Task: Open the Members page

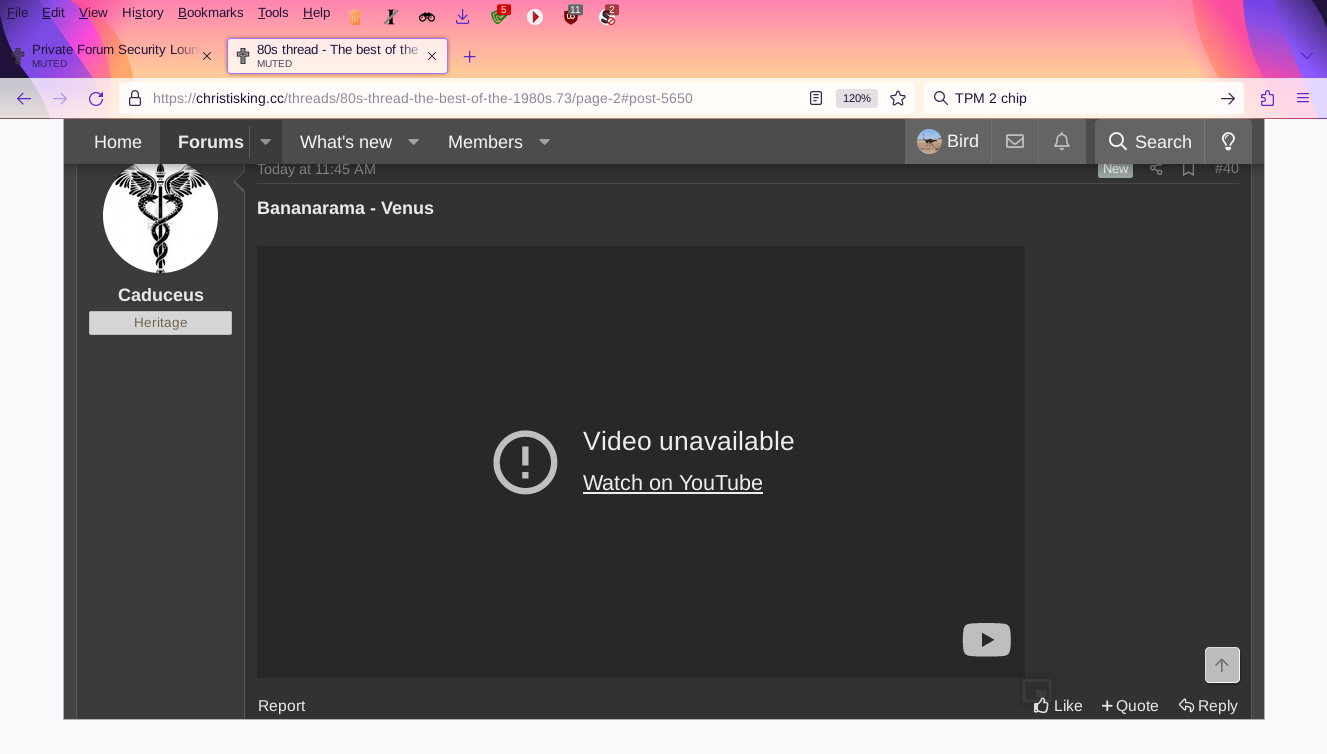Action: (485, 142)
